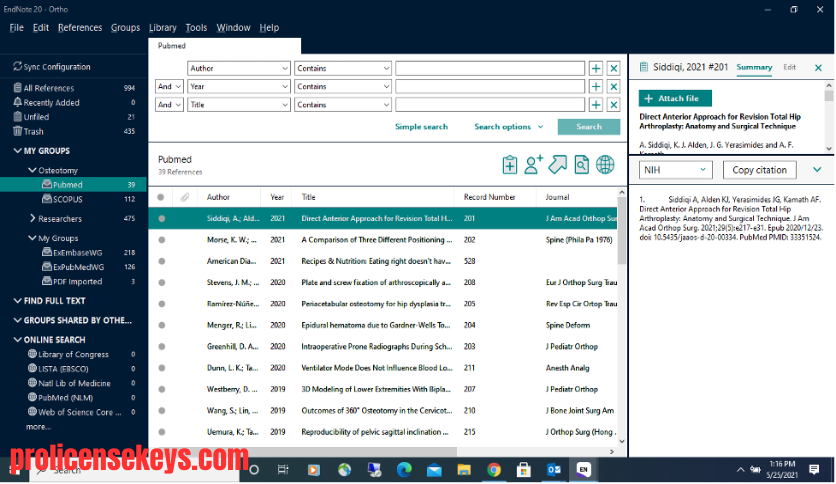Open the first And operator dropdown
This screenshot has width=836, height=484.
(169, 86)
